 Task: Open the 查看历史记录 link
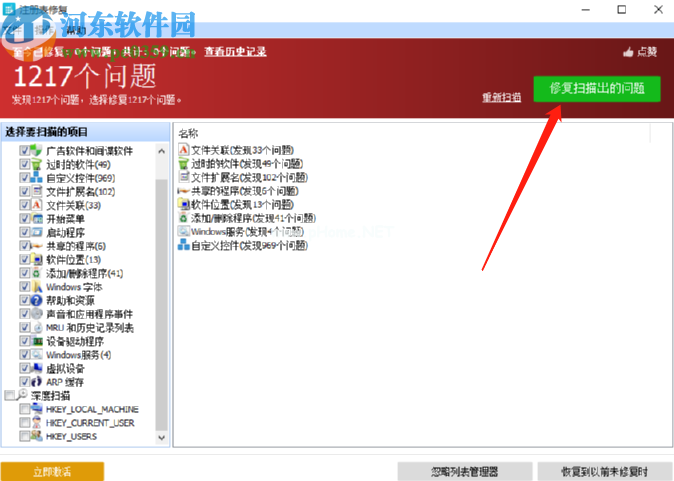coord(236,52)
